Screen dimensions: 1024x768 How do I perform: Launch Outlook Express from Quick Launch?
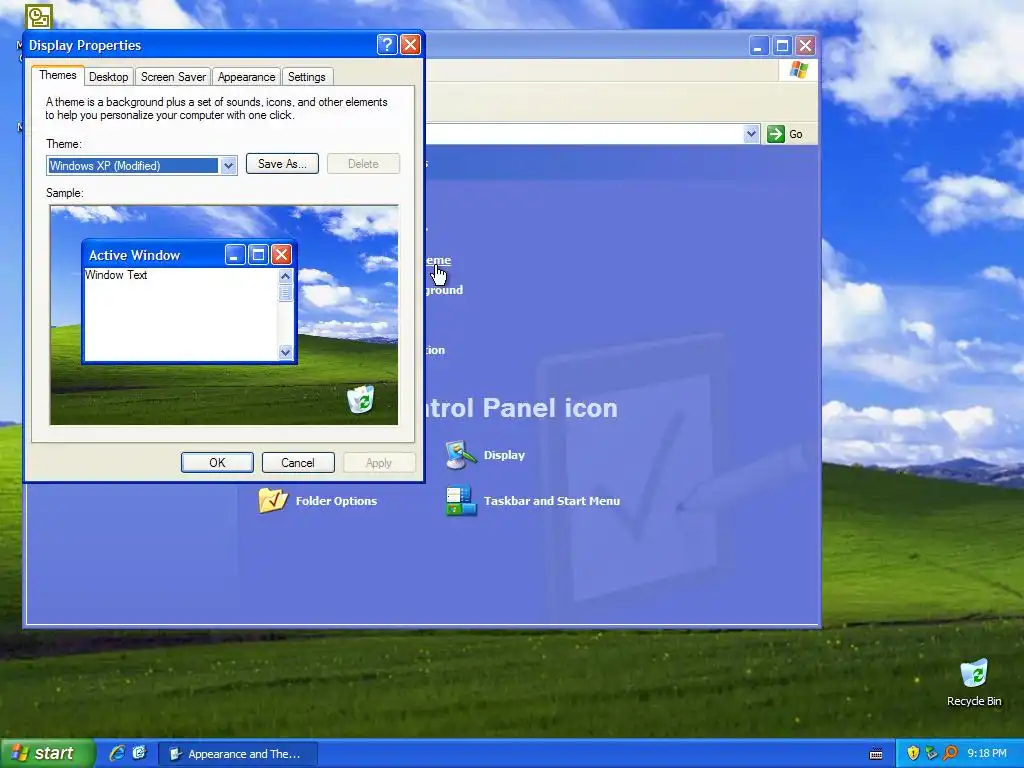140,753
